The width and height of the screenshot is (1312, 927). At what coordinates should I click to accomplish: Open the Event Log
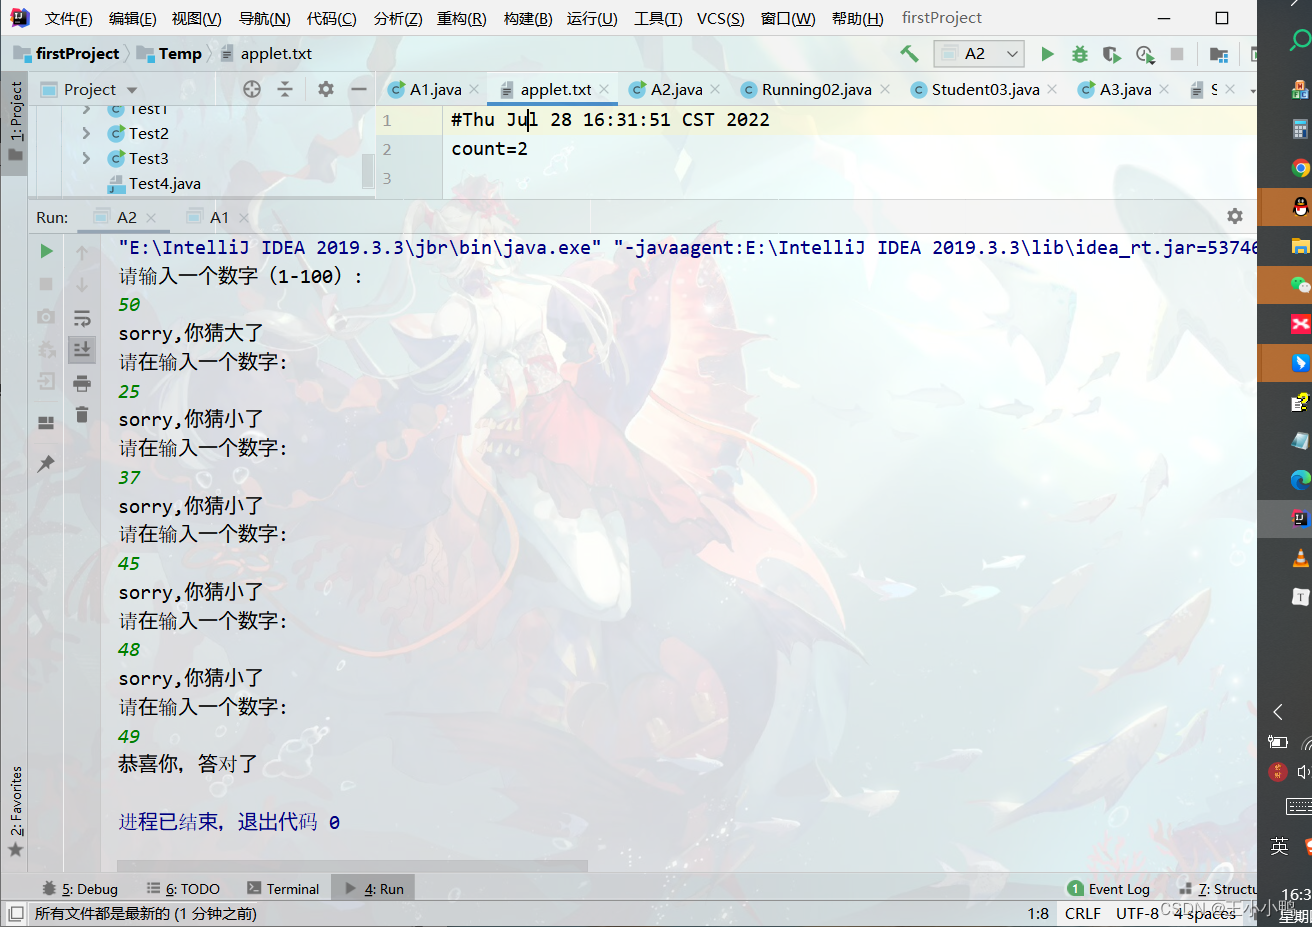click(x=1108, y=888)
